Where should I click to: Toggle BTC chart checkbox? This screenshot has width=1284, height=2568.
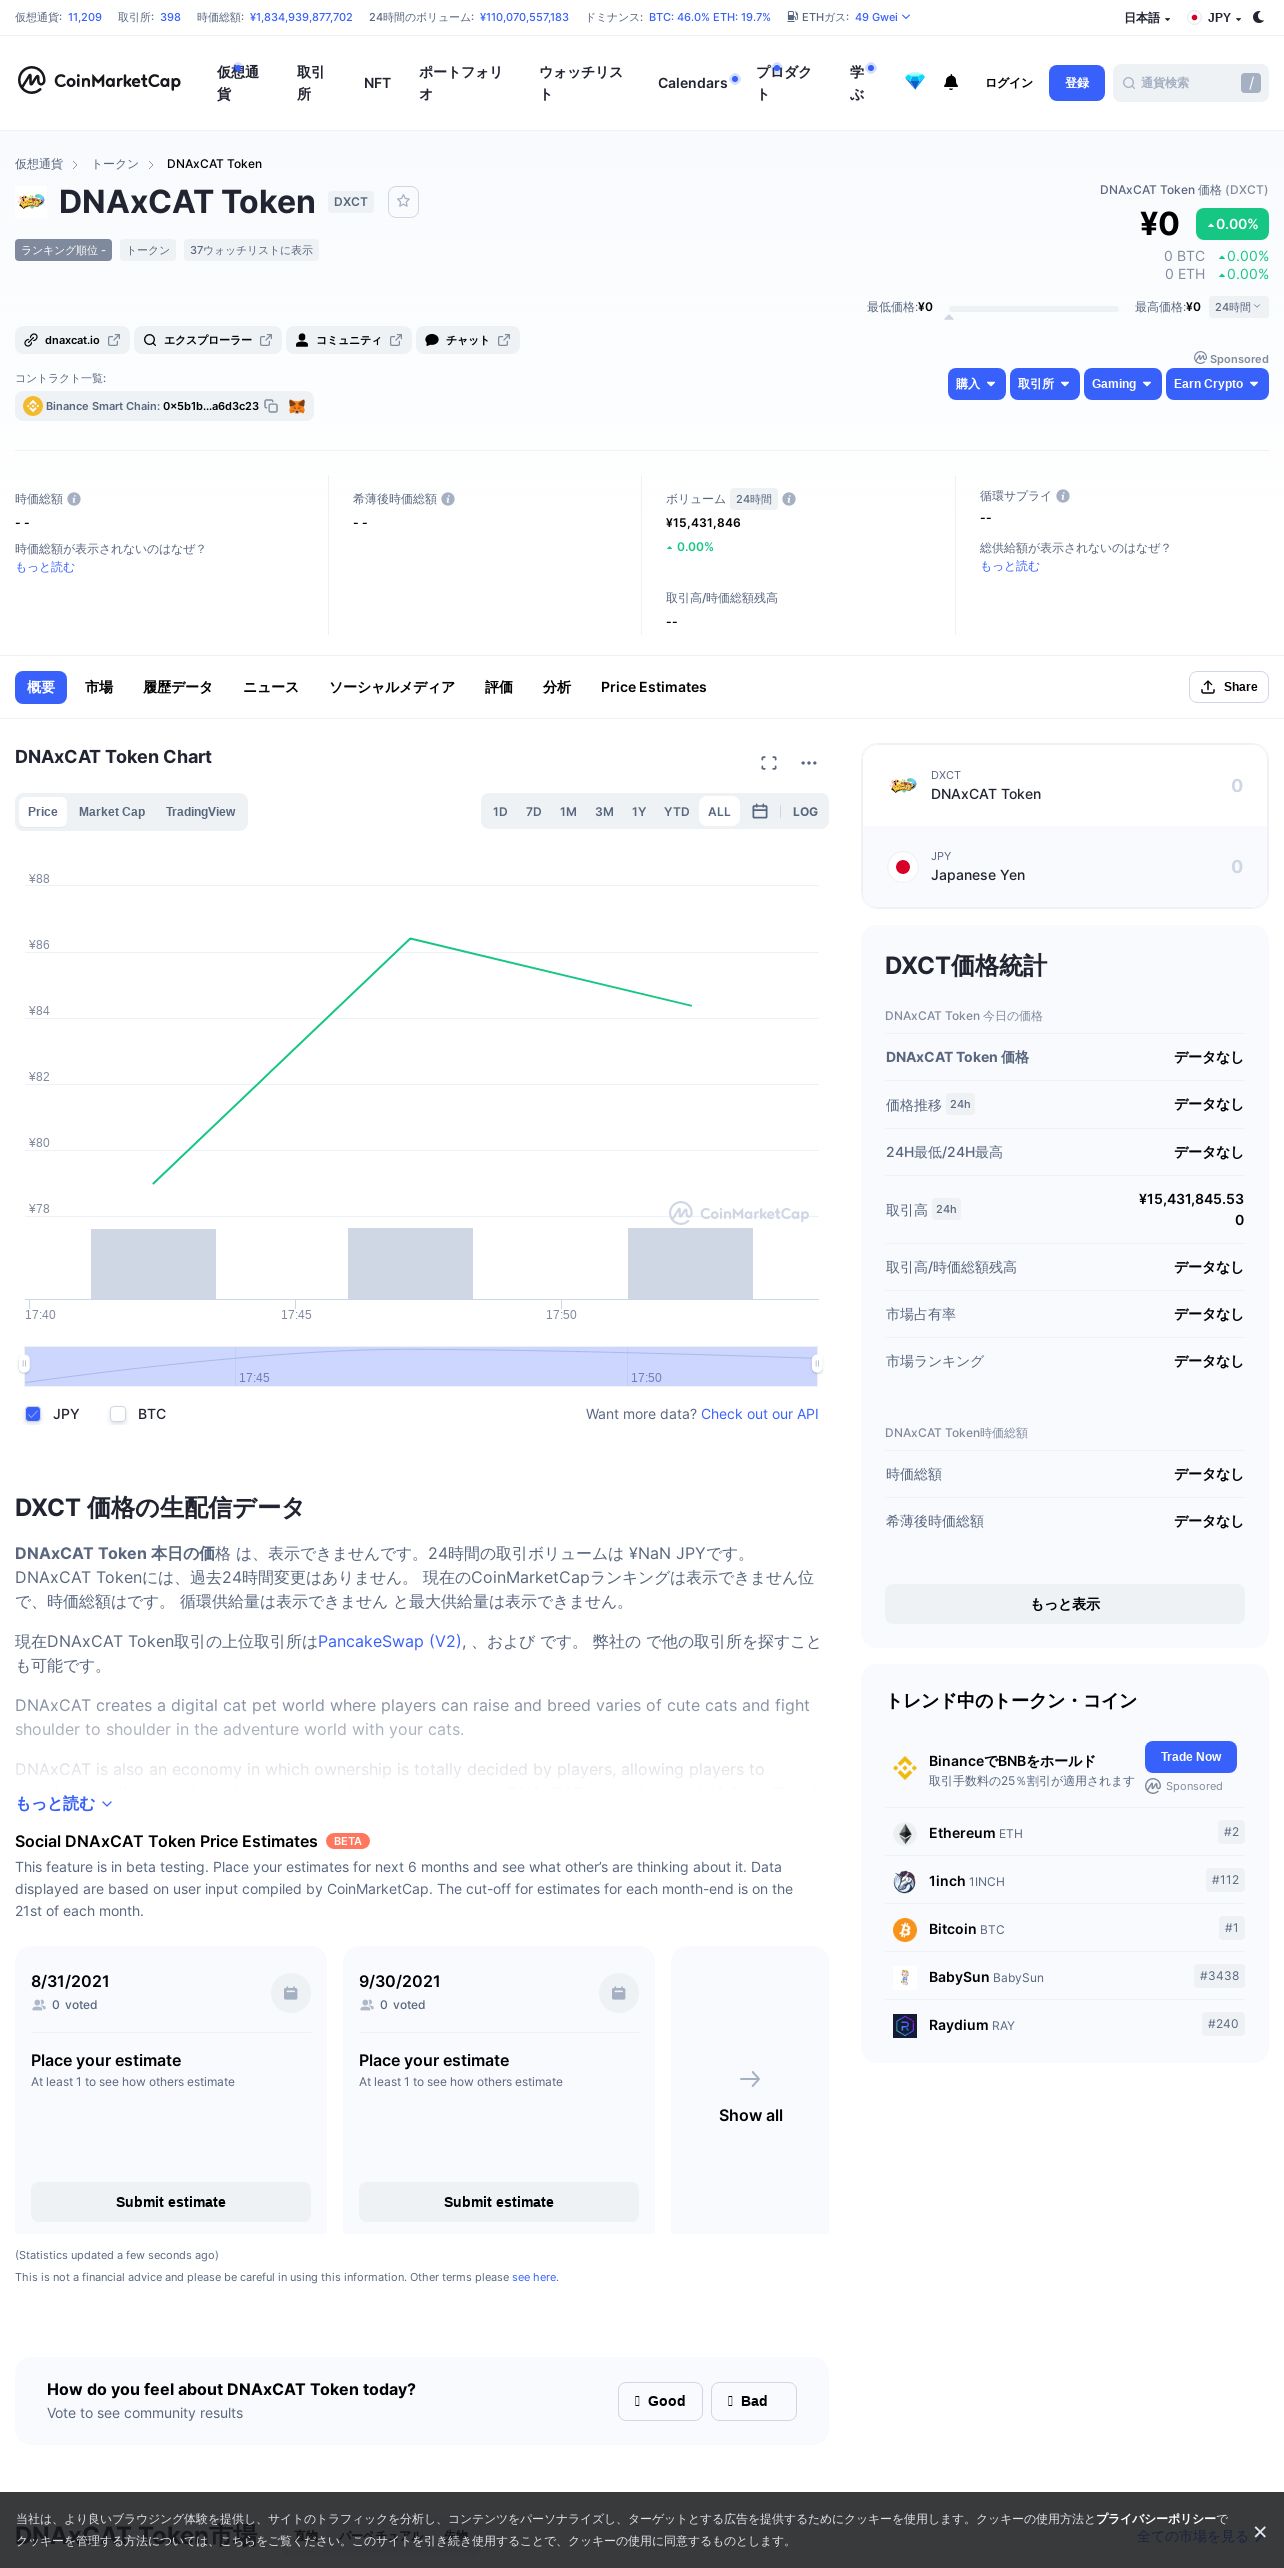point(118,1414)
